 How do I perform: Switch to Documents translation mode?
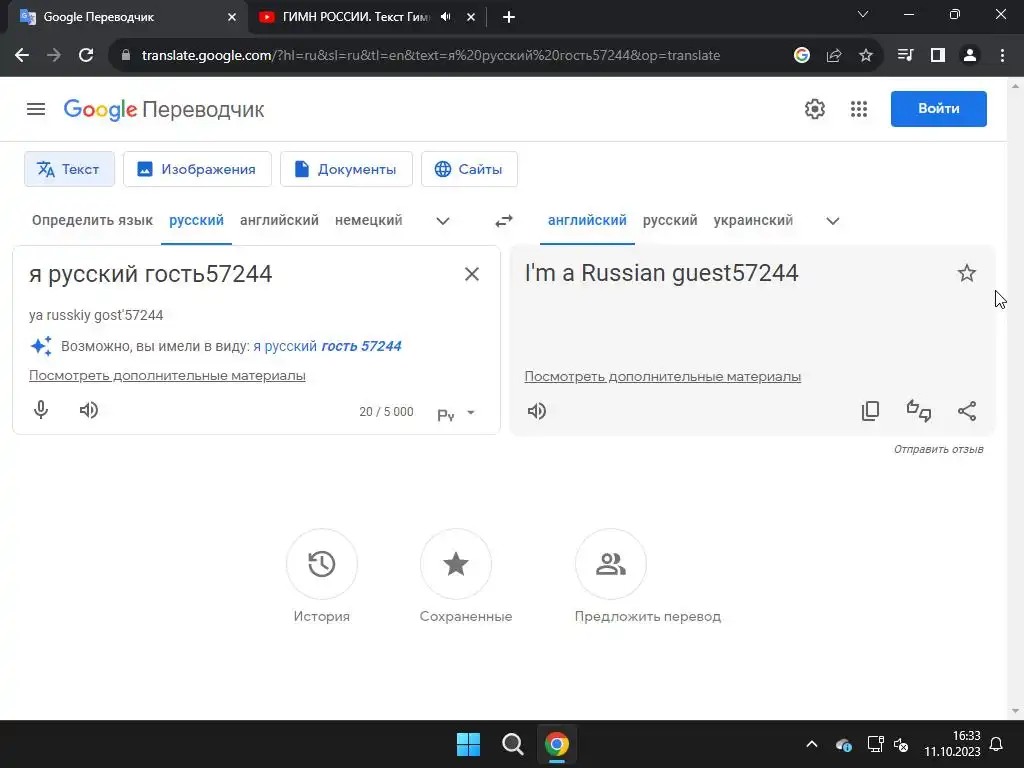coord(346,169)
